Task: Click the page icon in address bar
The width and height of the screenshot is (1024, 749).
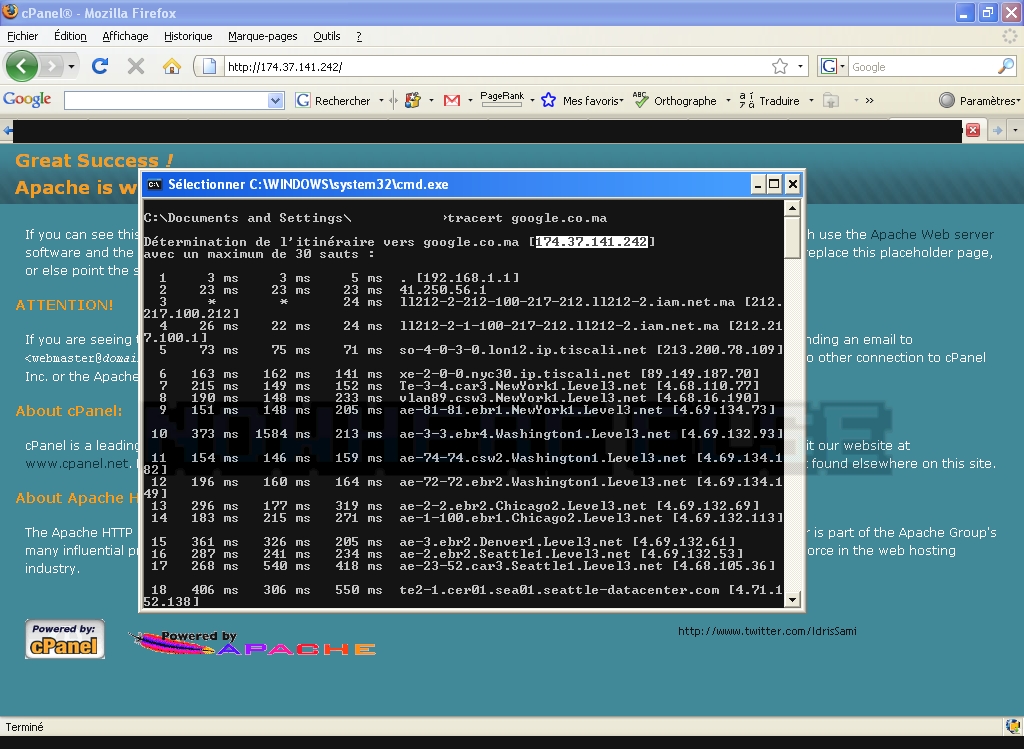Action: [x=210, y=67]
